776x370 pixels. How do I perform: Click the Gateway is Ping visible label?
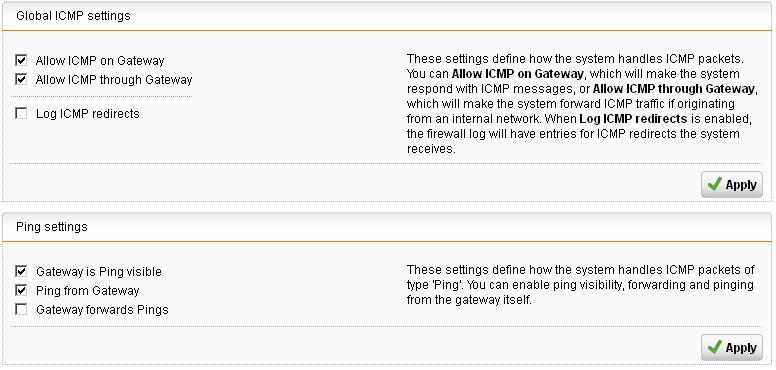(98, 272)
